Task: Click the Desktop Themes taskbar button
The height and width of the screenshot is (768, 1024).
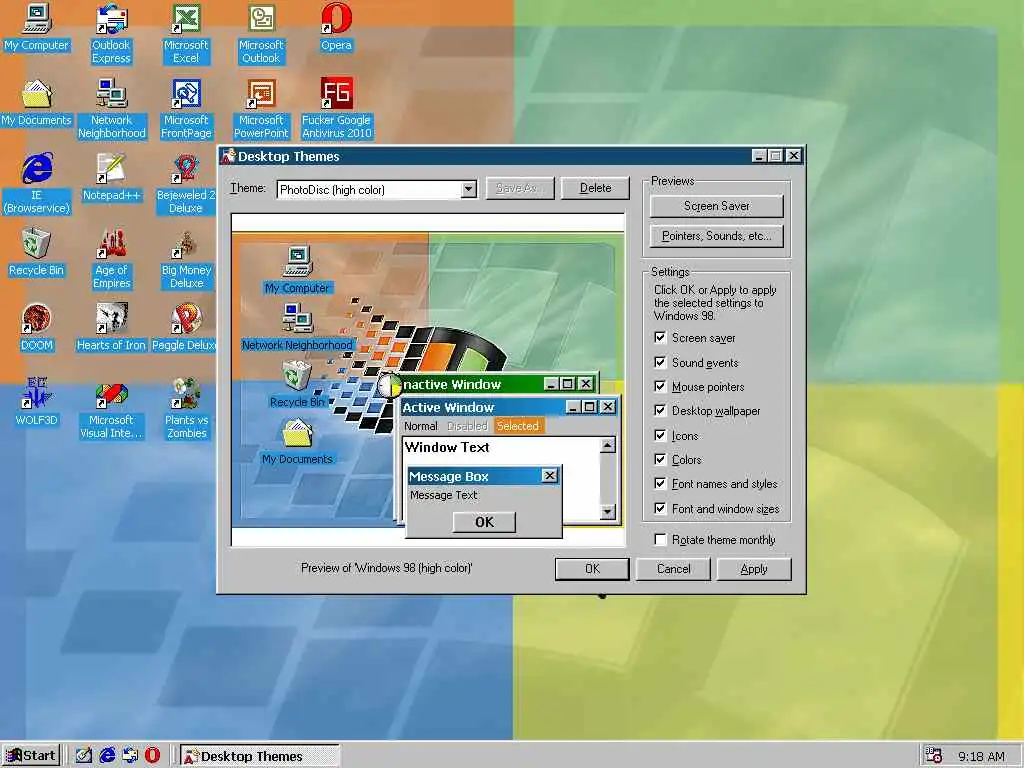Action: click(259, 756)
